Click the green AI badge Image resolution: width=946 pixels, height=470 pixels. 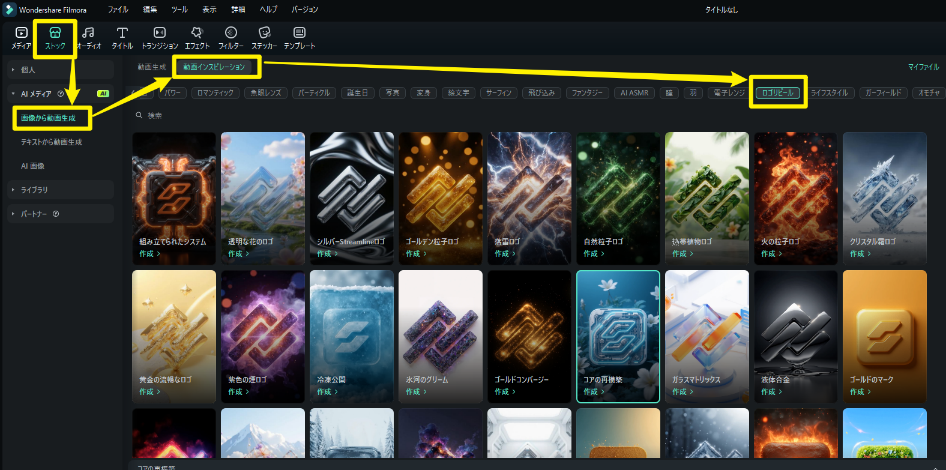[x=103, y=94]
